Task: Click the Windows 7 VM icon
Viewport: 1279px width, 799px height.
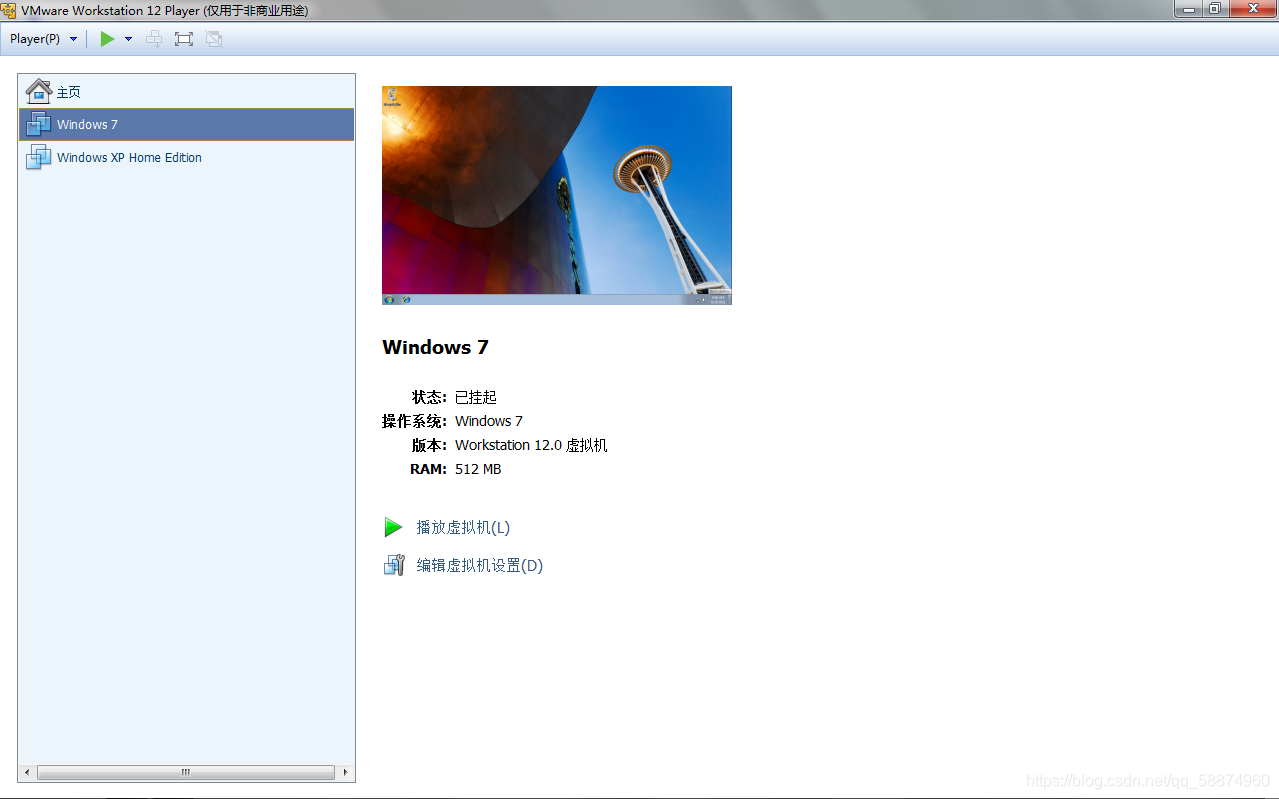Action: pyautogui.click(x=38, y=124)
